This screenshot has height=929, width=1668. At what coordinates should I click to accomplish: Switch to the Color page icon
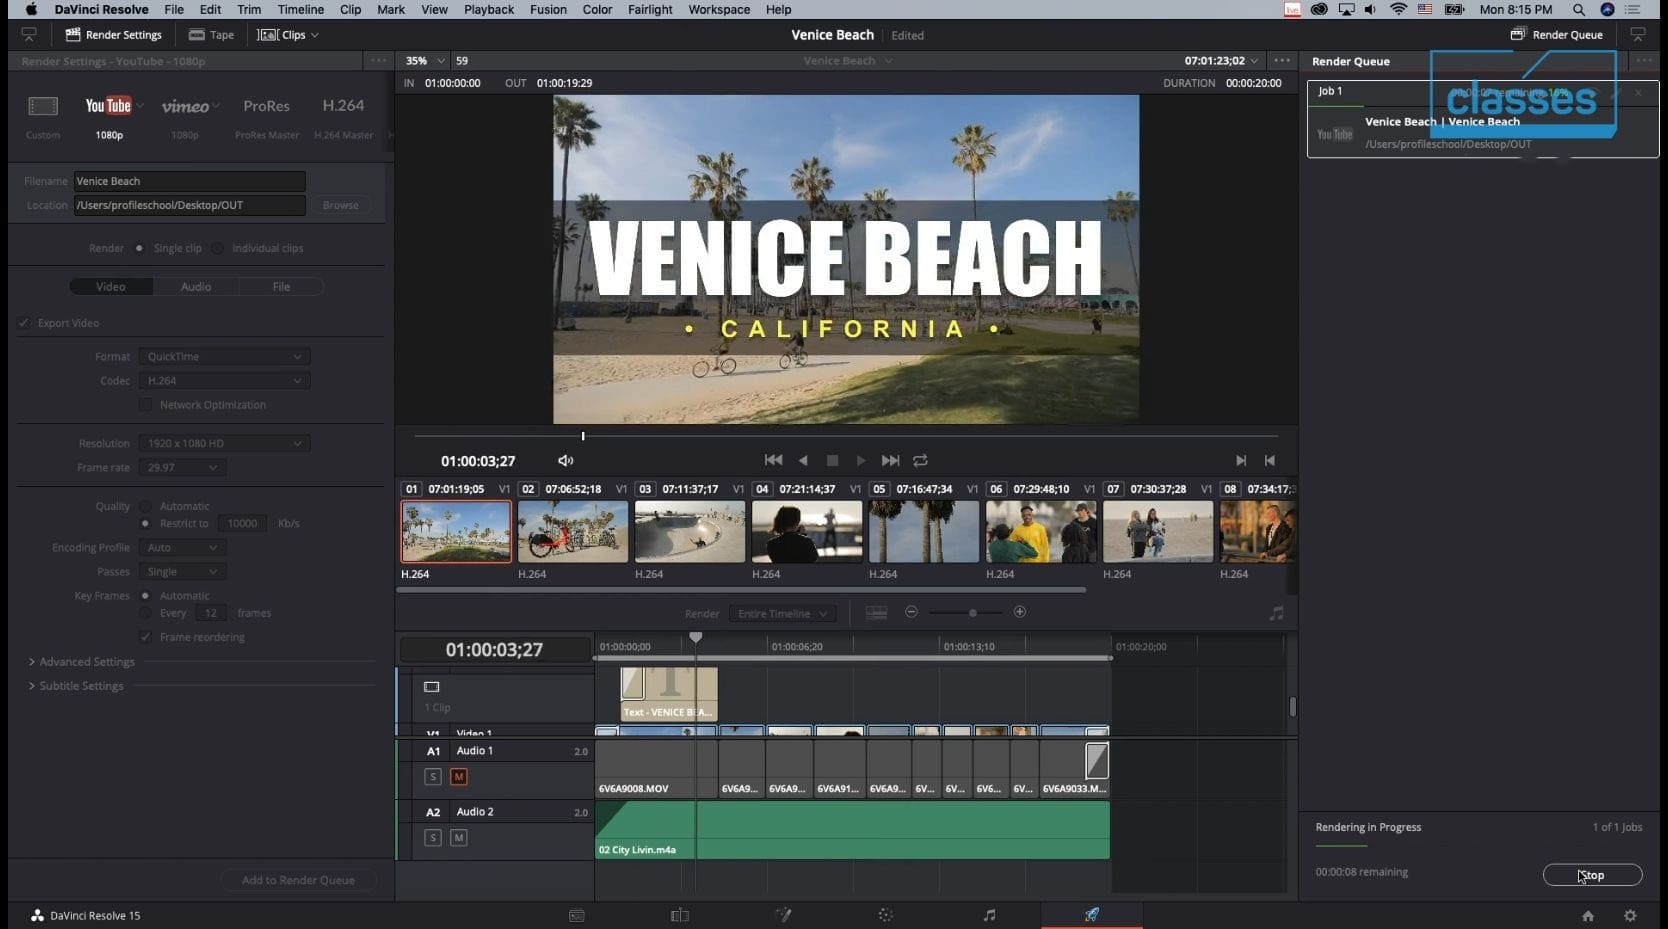[x=885, y=915]
